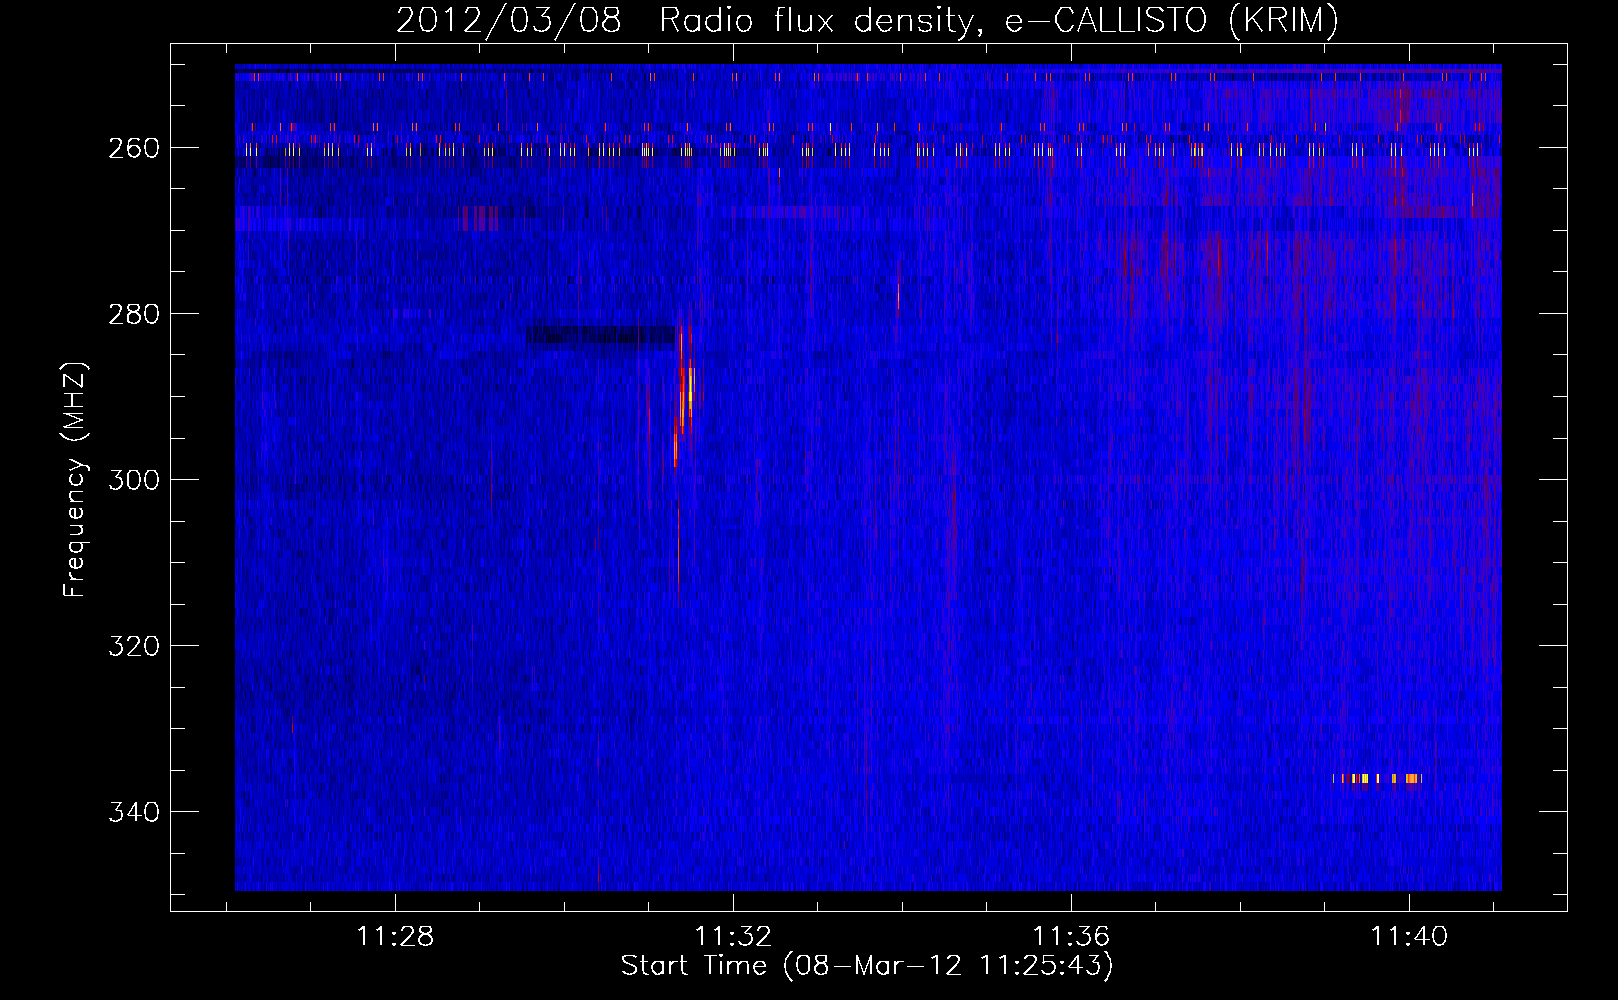This screenshot has width=1618, height=1000.
Task: Click the 11:40 time tick label
Action: (x=1409, y=937)
